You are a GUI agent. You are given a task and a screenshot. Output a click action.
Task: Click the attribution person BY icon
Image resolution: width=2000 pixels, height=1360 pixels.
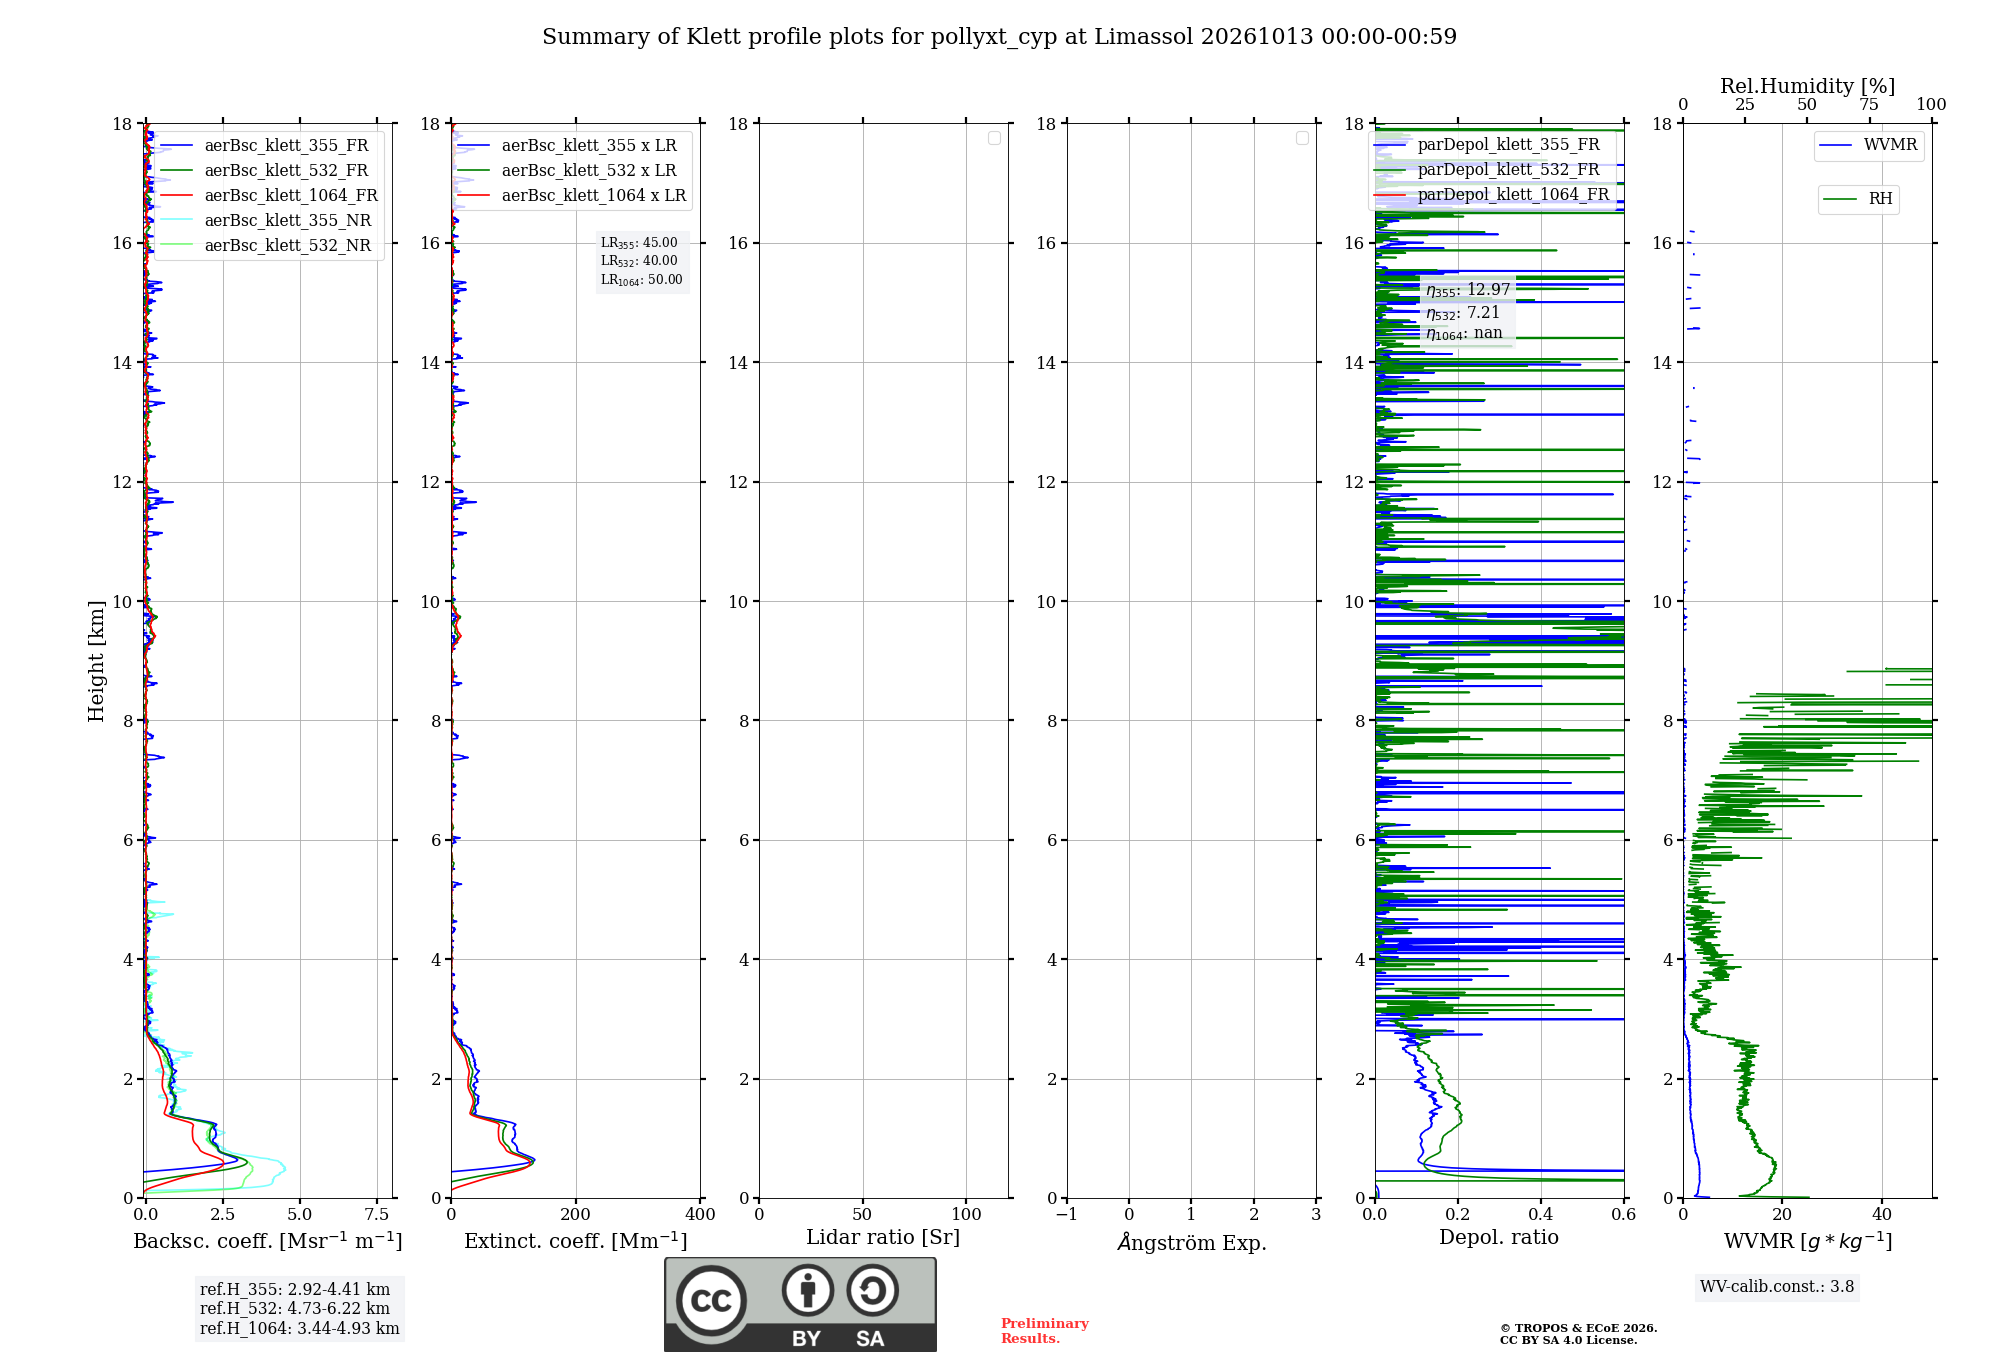808,1290
